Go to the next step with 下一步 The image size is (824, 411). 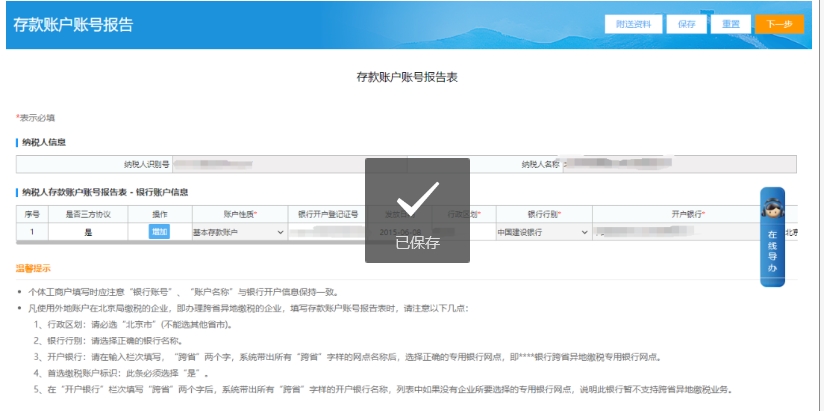(779, 24)
